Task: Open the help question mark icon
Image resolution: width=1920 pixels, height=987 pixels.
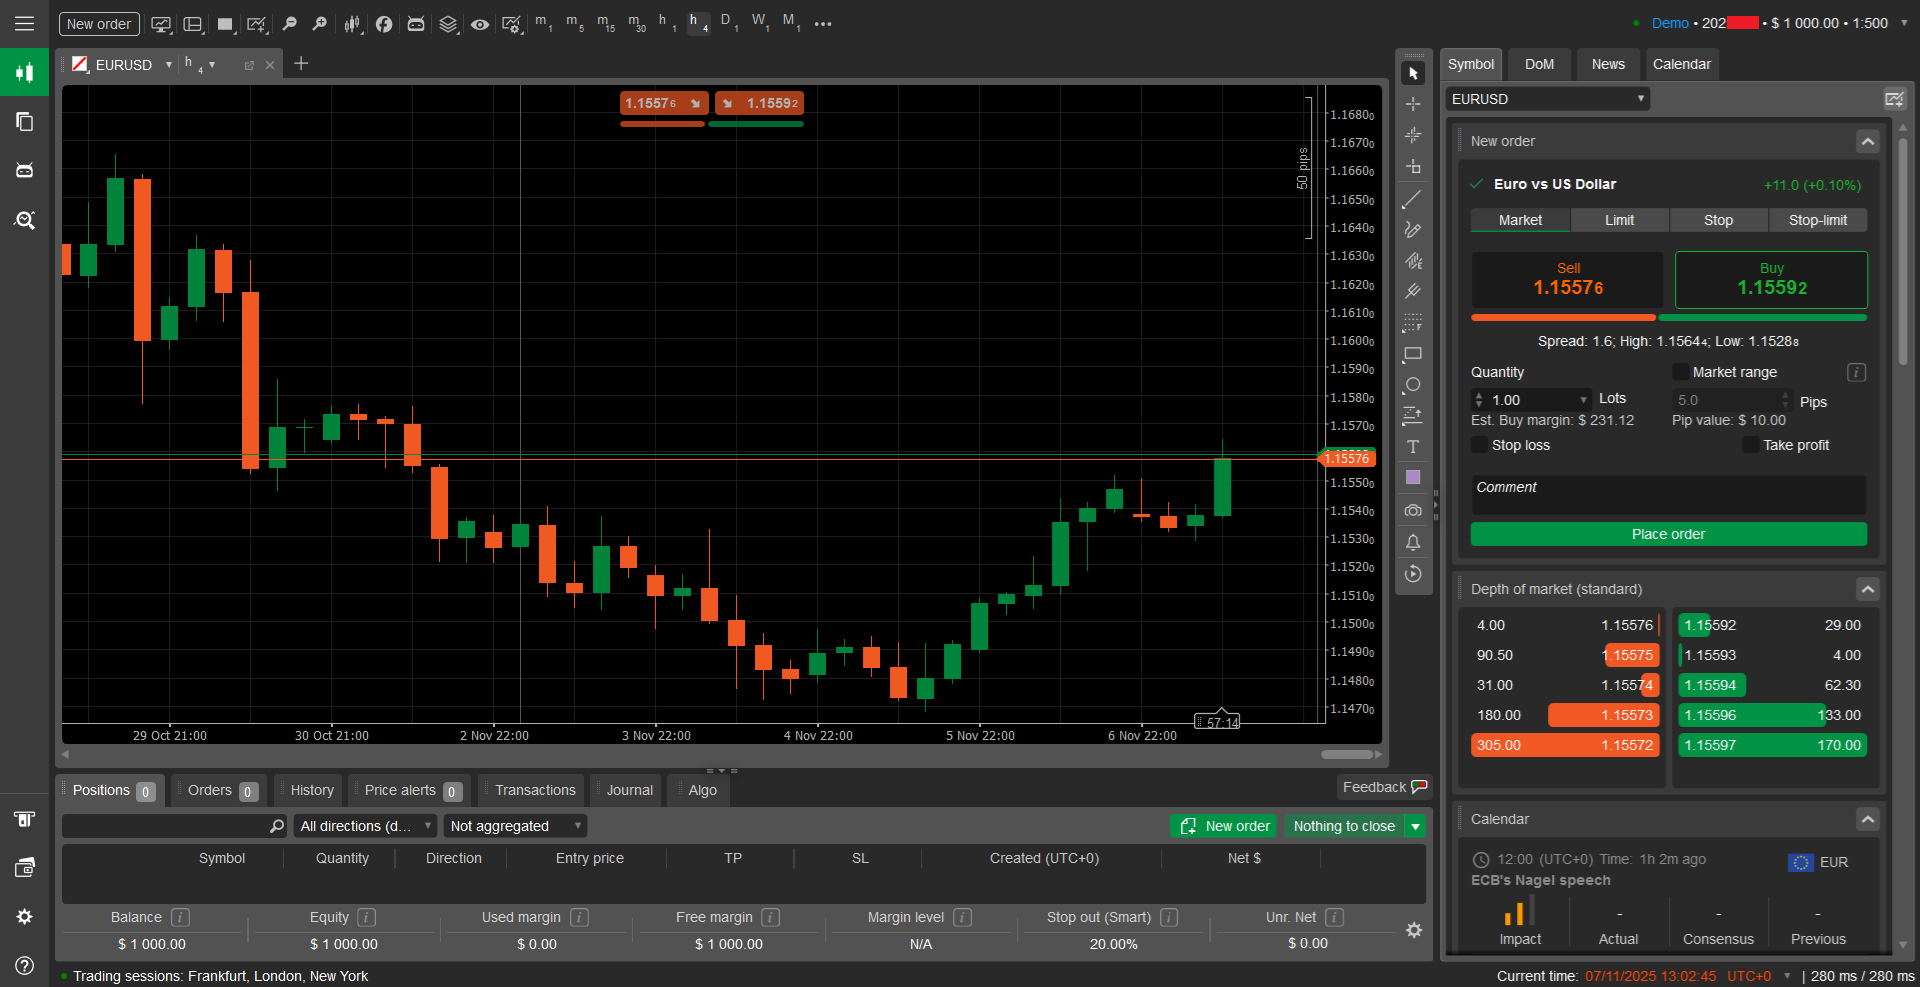Action: coord(24,965)
